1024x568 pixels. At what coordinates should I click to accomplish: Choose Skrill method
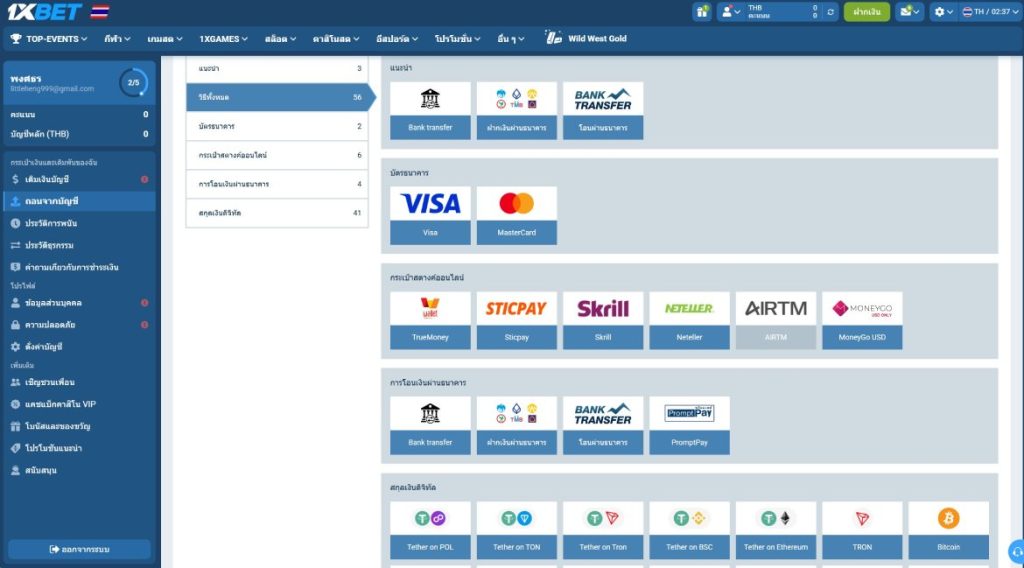[603, 321]
